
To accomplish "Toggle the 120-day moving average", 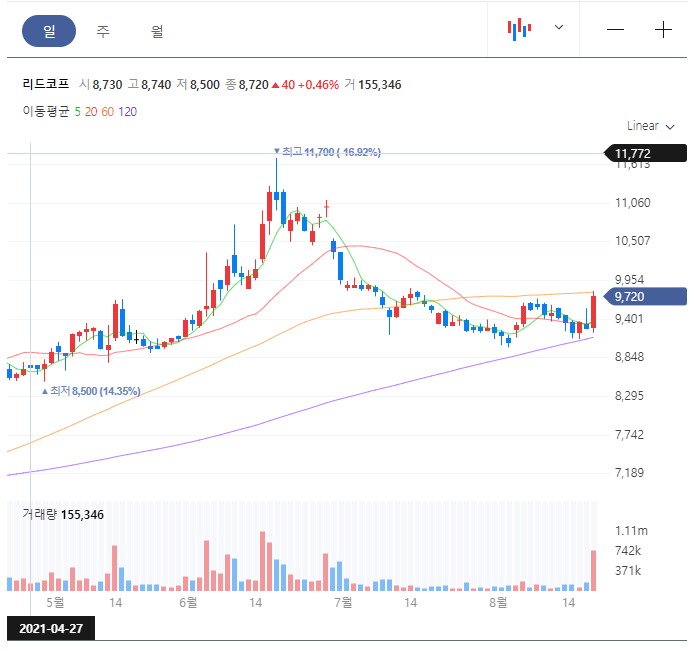I will [x=127, y=112].
